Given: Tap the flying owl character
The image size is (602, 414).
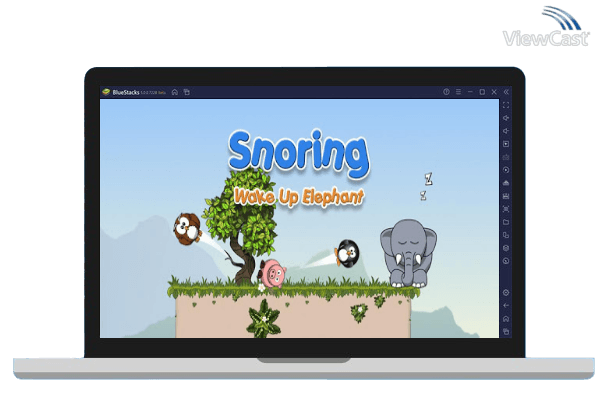Looking at the screenshot, I should (187, 229).
